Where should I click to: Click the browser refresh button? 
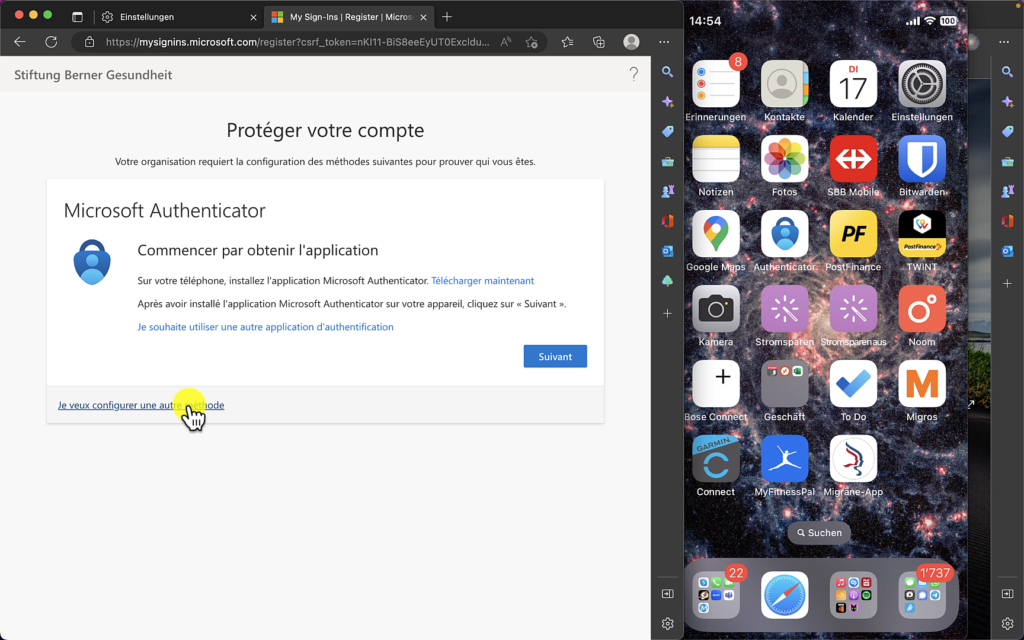(x=51, y=42)
